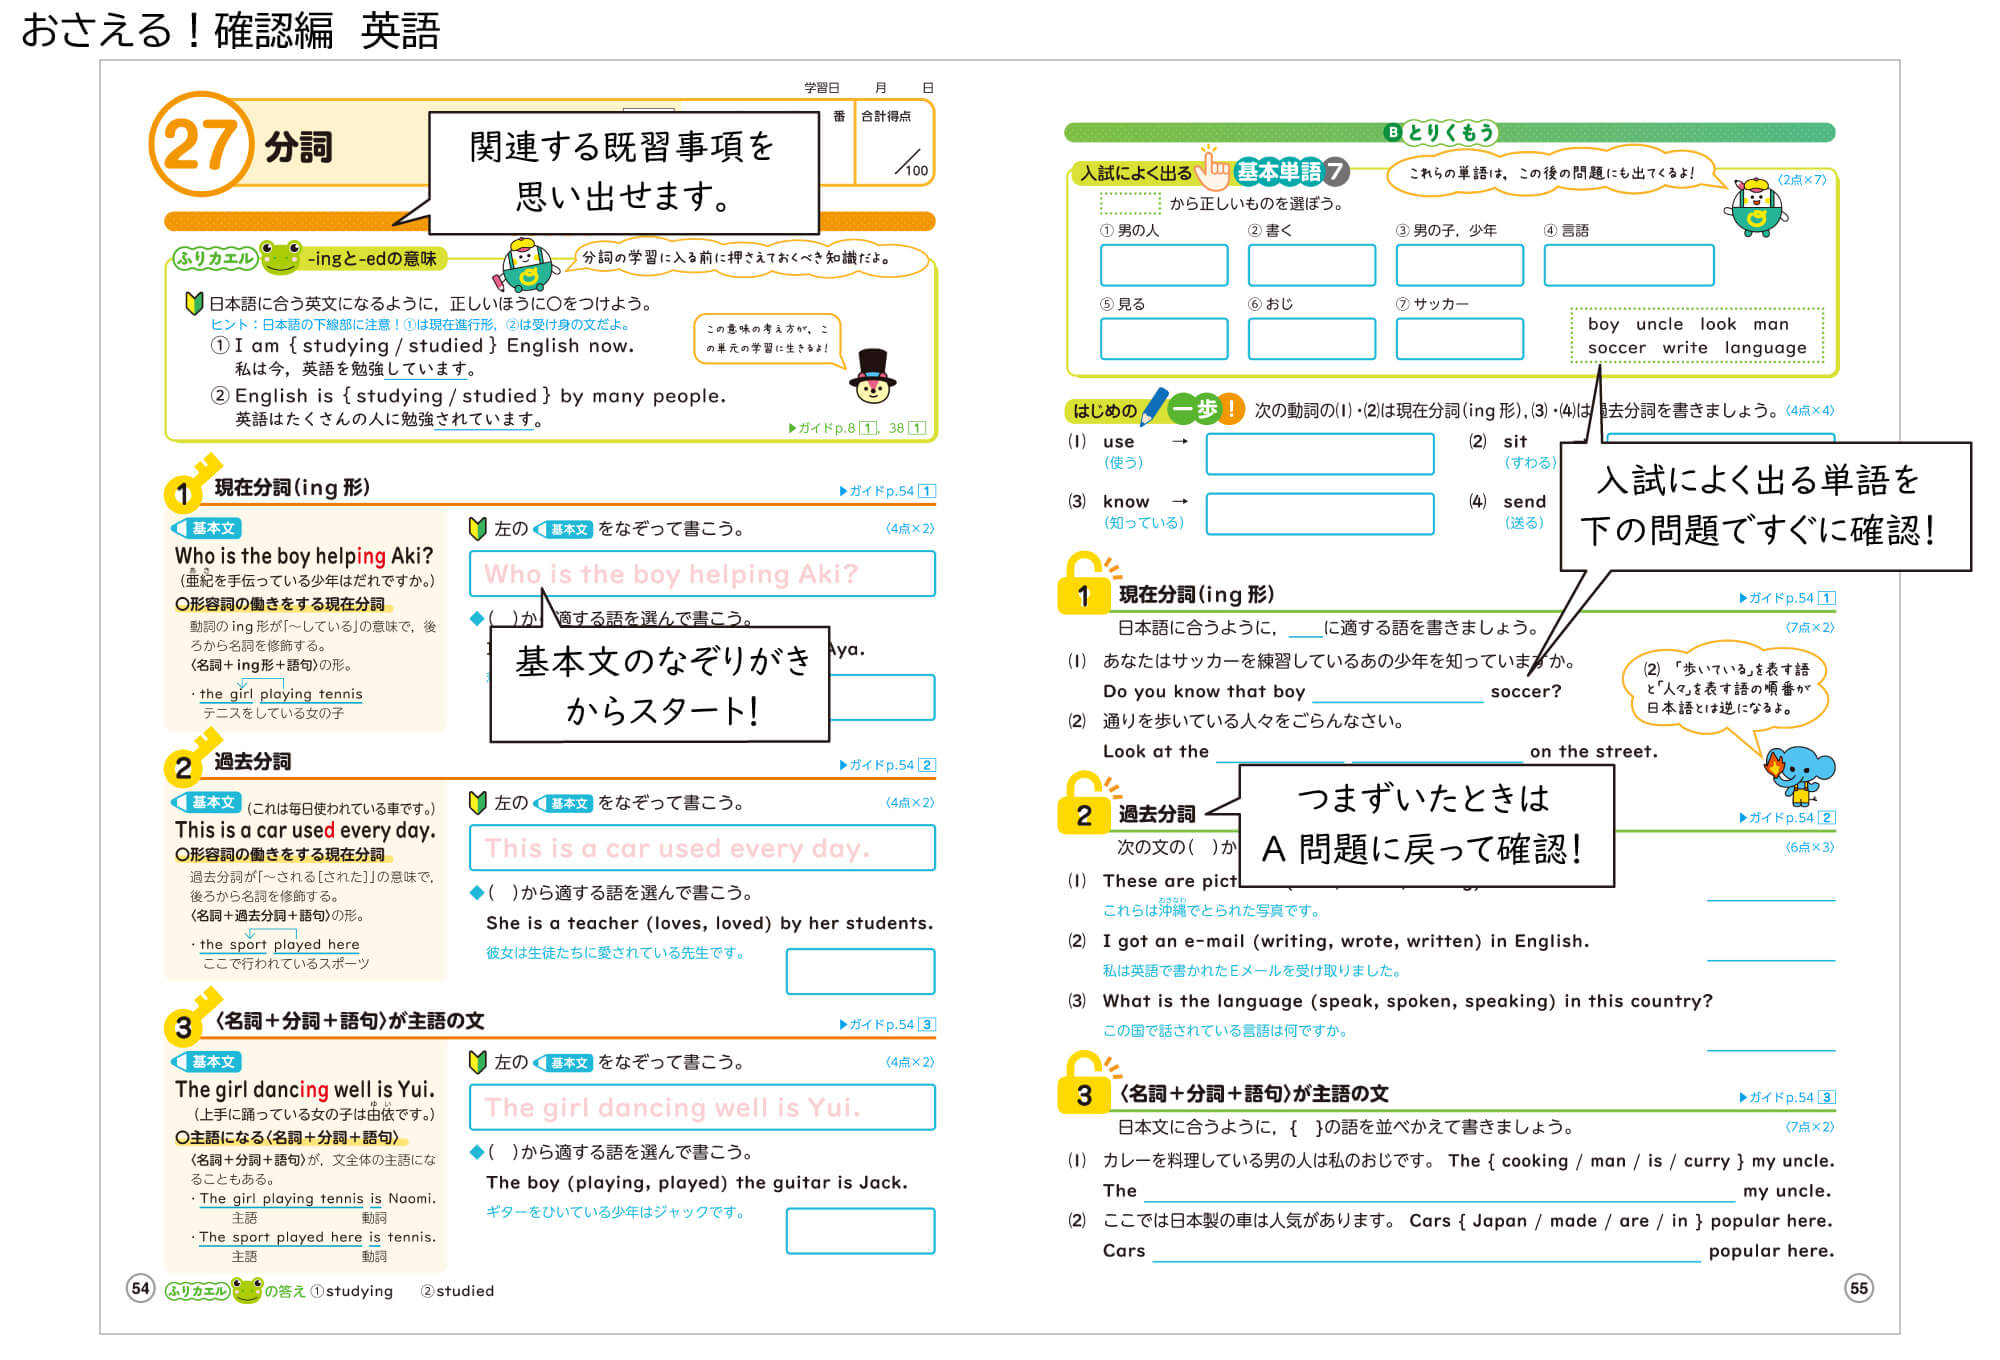2000x1360 pixels.
Task: Click the answer box under ⑤見る
Action: (1164, 339)
